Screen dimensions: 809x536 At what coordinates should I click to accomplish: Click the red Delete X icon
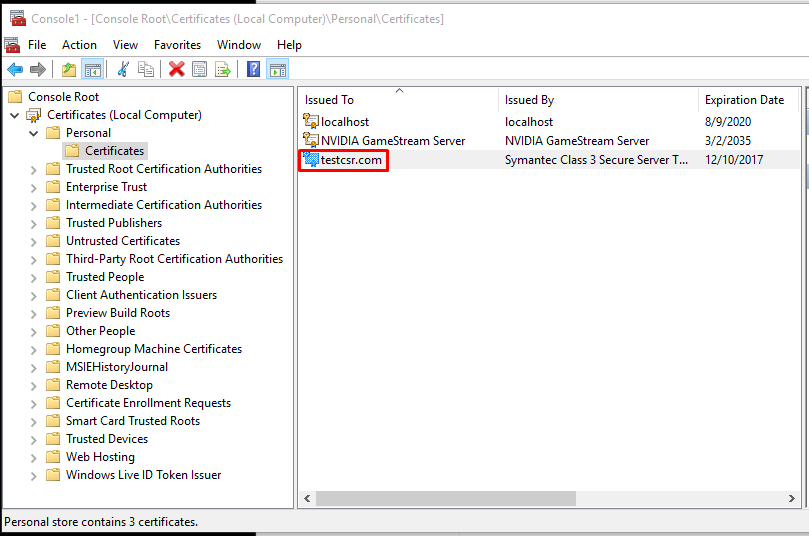[176, 69]
